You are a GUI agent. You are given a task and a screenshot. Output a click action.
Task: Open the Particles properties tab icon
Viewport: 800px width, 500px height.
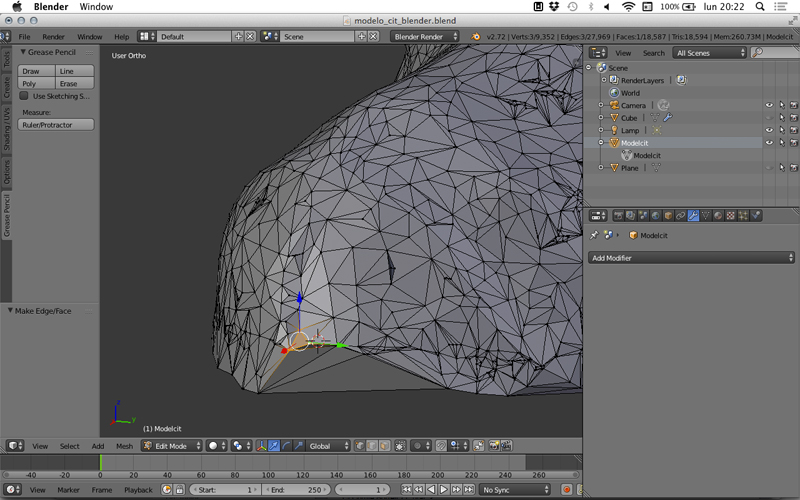pyautogui.click(x=742, y=216)
